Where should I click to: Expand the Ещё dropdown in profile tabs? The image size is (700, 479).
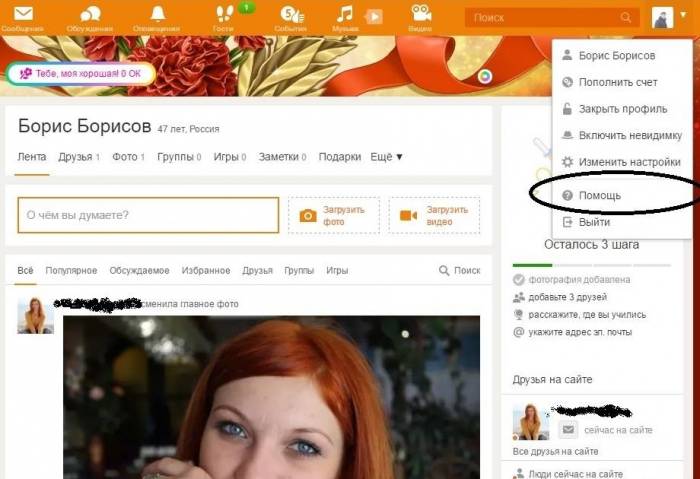pos(387,157)
